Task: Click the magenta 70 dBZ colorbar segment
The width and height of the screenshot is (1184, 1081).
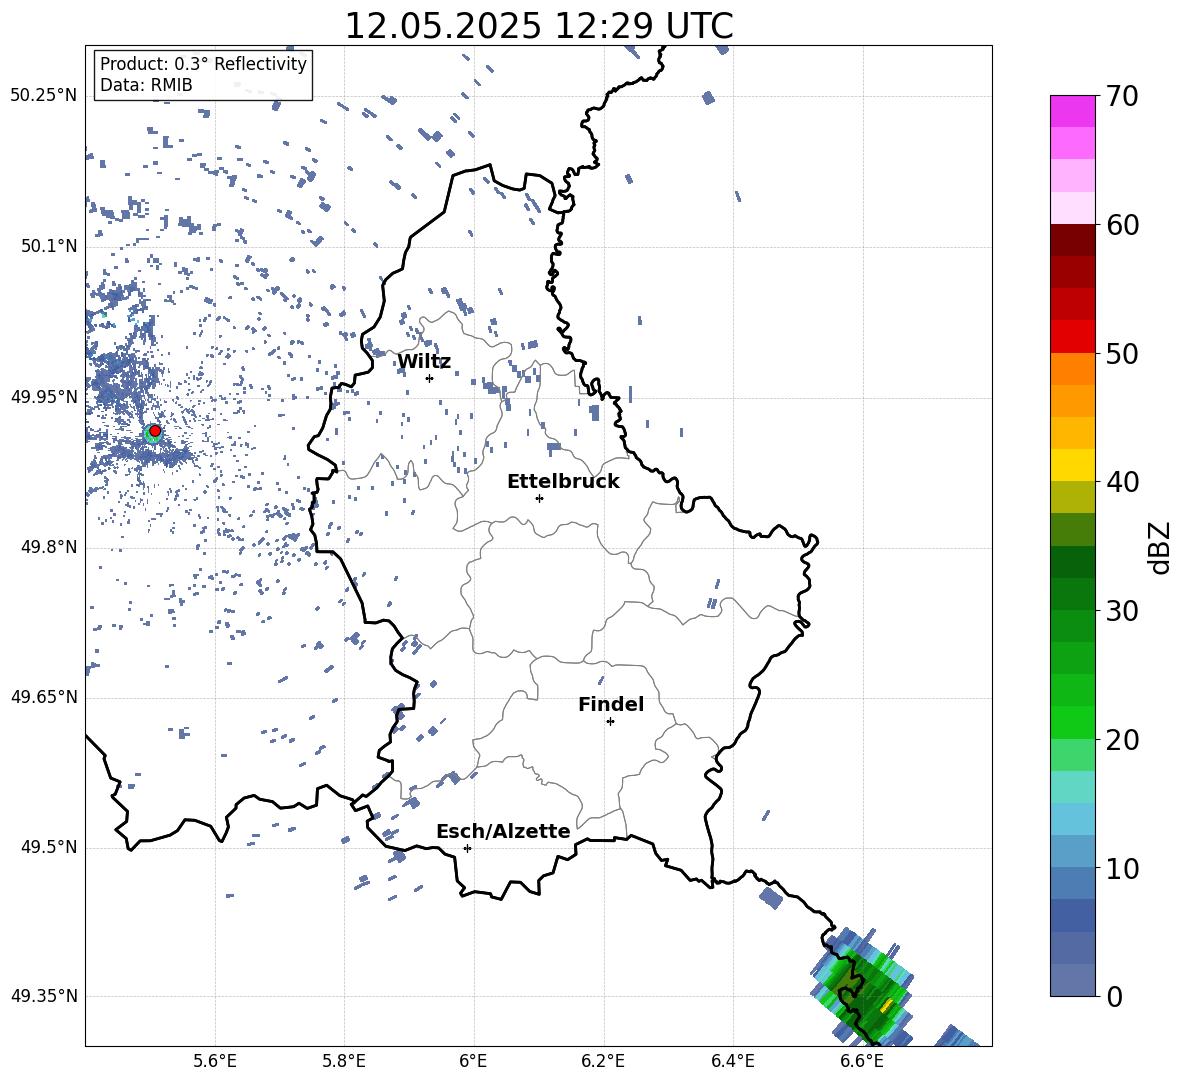Action: point(1073,111)
